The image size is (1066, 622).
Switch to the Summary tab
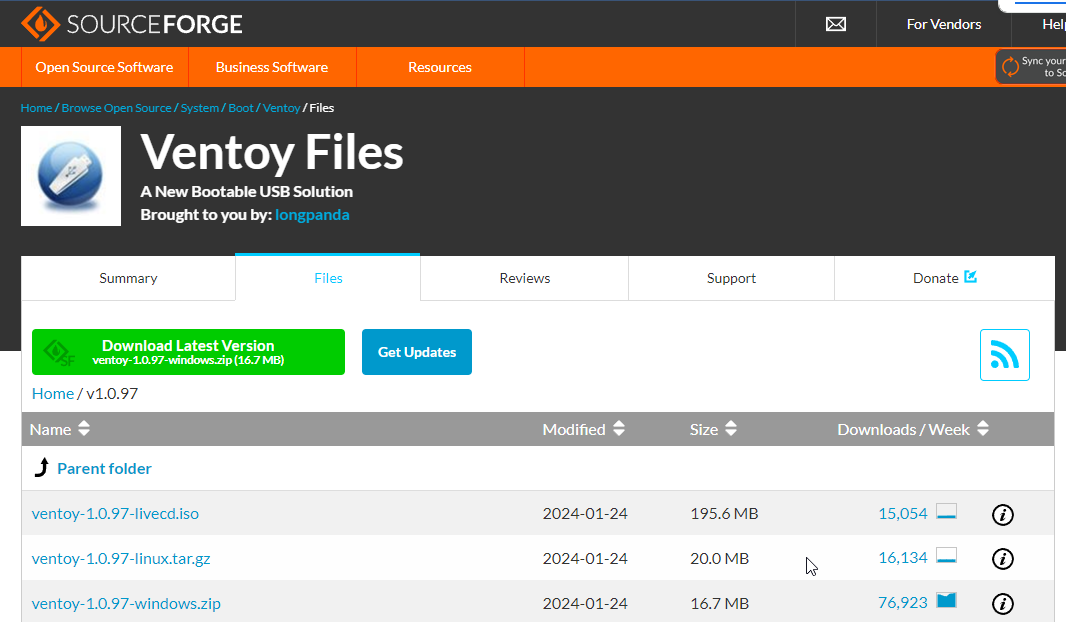pyautogui.click(x=128, y=278)
